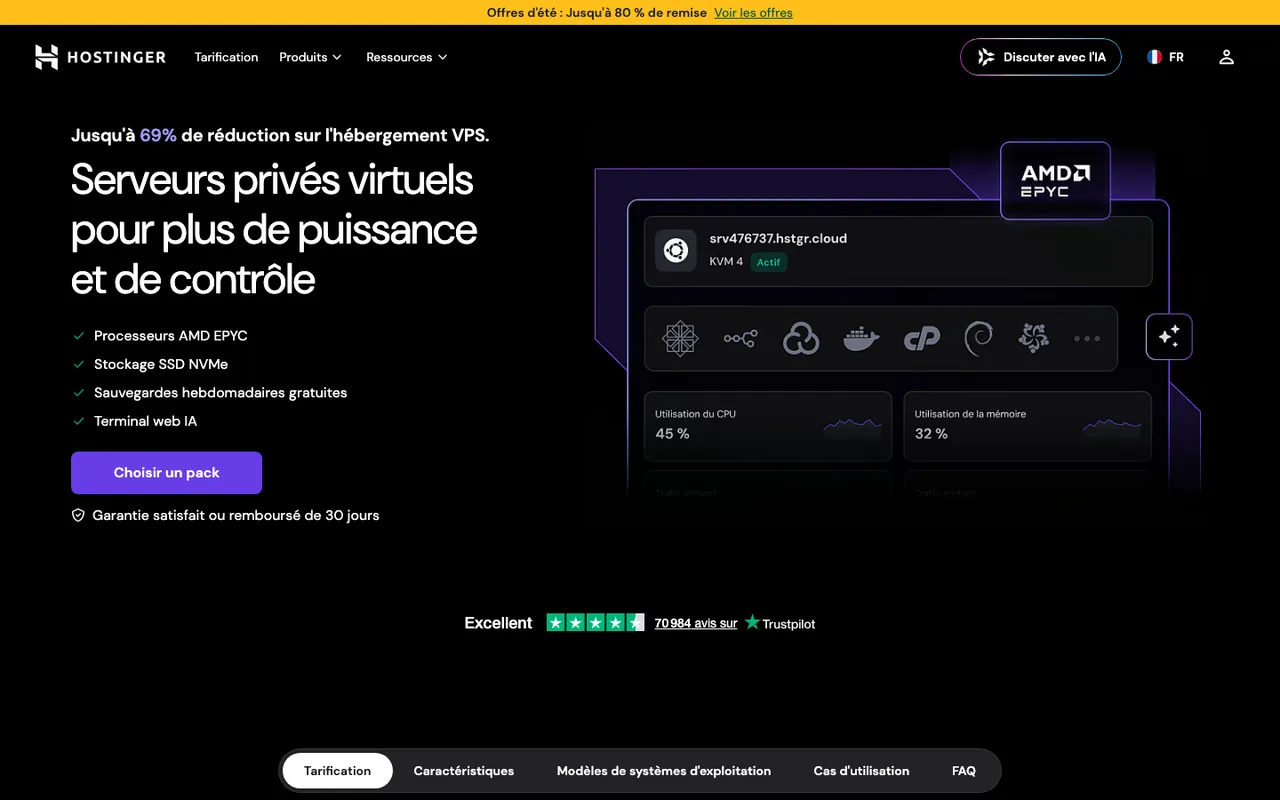Switch to the Tarification tab in bottom bar
1280x800 pixels.
click(x=337, y=771)
